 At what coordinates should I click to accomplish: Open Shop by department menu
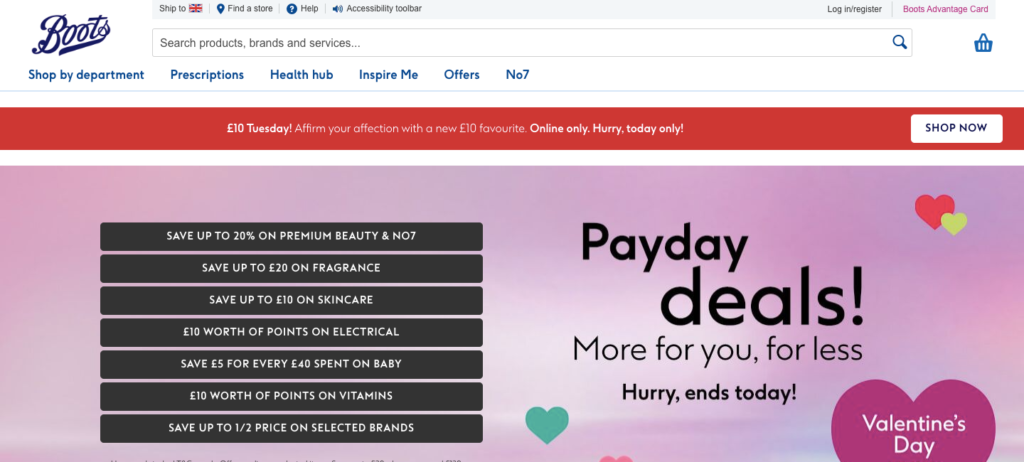(x=86, y=75)
